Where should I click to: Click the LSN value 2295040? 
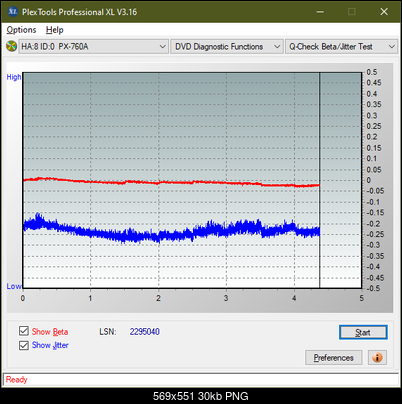(x=145, y=332)
